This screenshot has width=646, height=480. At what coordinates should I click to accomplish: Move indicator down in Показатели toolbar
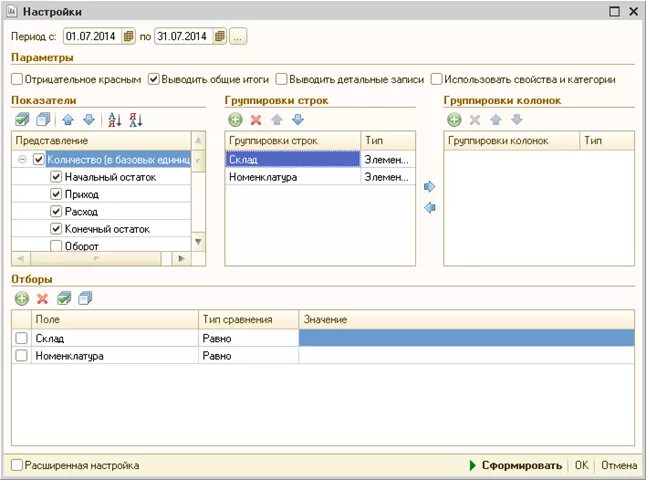(x=89, y=120)
